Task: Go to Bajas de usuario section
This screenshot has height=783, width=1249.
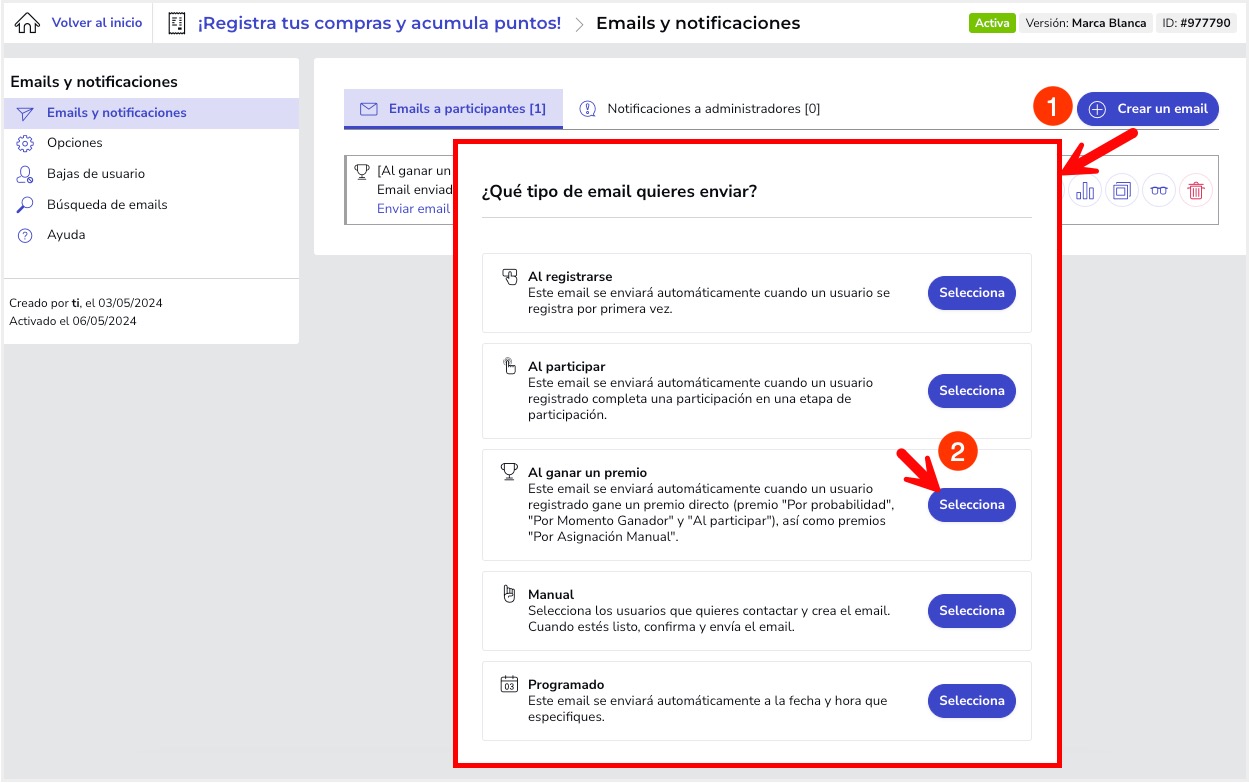Action: pos(96,174)
